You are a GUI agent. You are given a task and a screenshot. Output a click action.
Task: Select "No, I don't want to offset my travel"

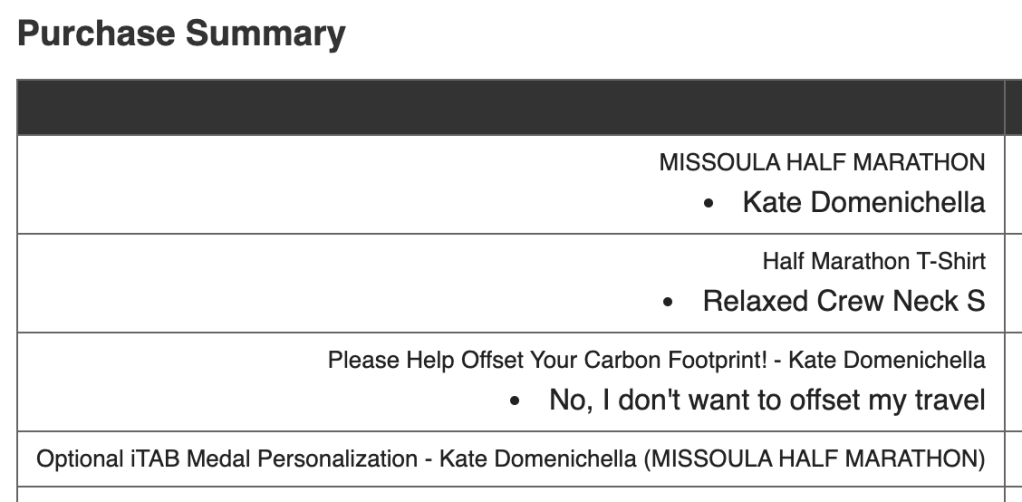click(x=767, y=401)
